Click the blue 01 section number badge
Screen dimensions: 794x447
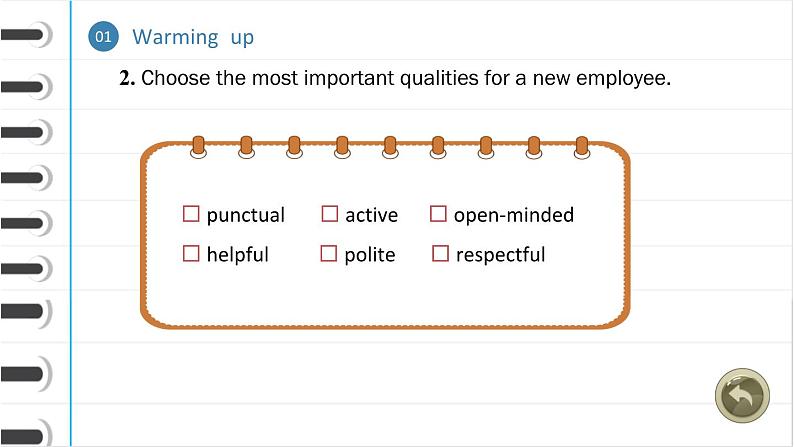pos(103,36)
